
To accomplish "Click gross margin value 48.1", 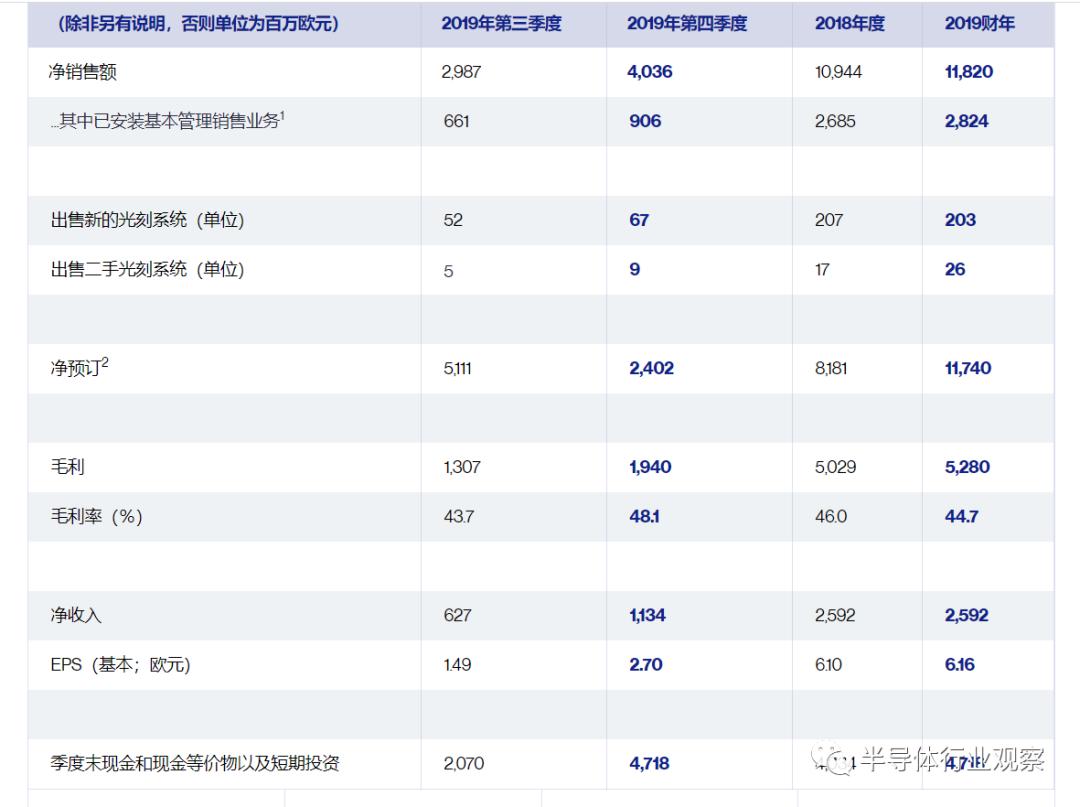I will pyautogui.click(x=644, y=516).
